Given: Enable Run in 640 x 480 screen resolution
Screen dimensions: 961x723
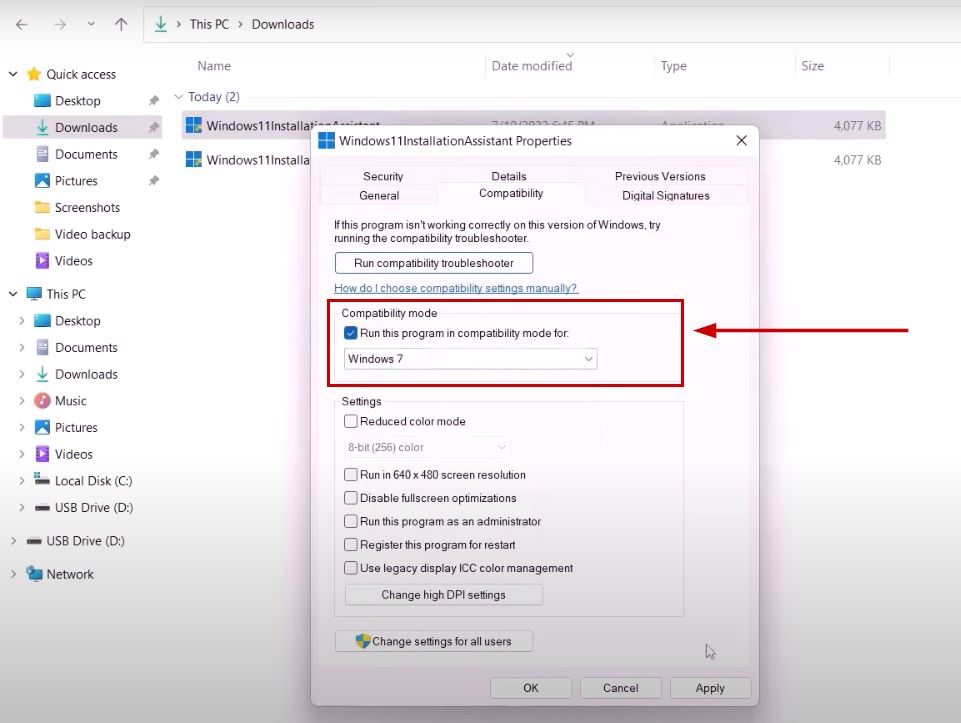Looking at the screenshot, I should pyautogui.click(x=351, y=475).
